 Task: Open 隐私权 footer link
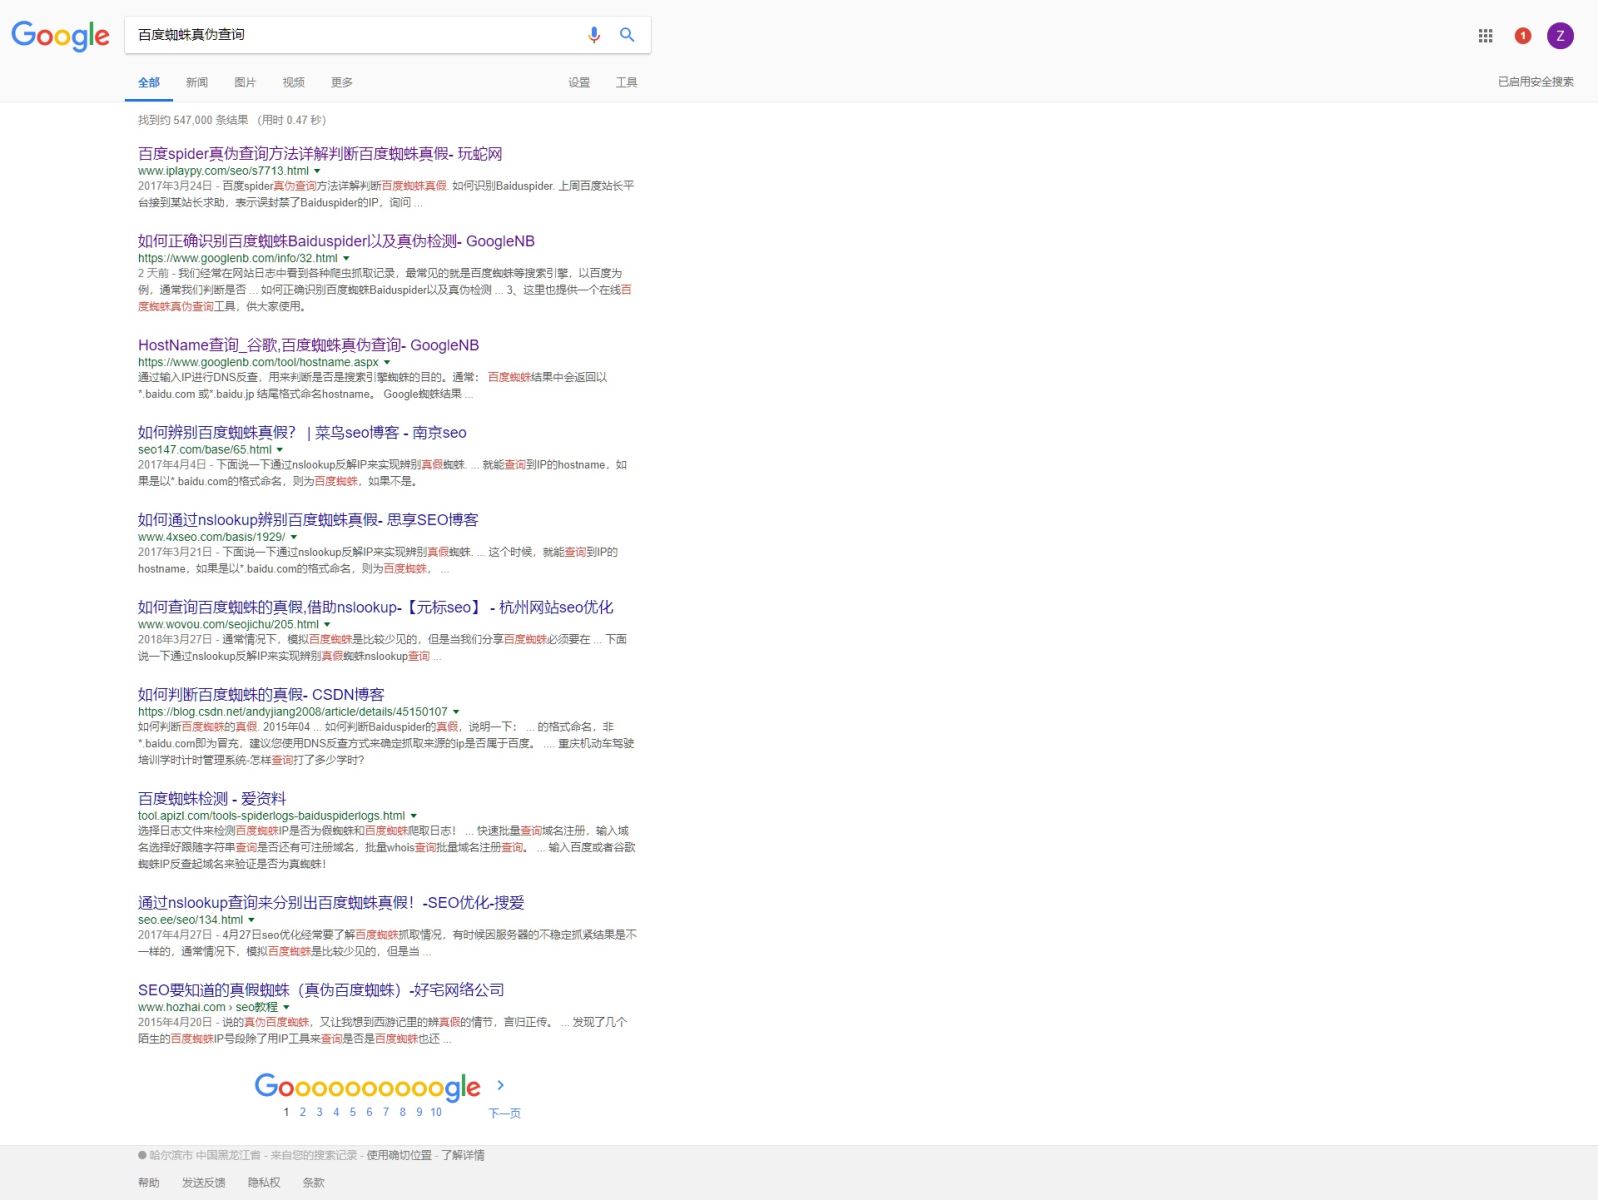click(264, 1183)
